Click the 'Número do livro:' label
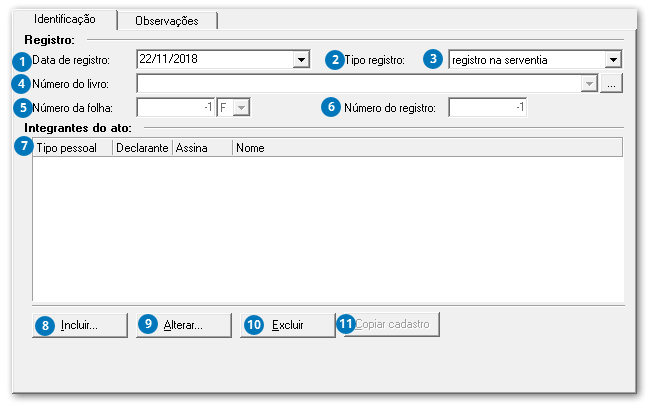The height and width of the screenshot is (407, 650). (x=70, y=84)
